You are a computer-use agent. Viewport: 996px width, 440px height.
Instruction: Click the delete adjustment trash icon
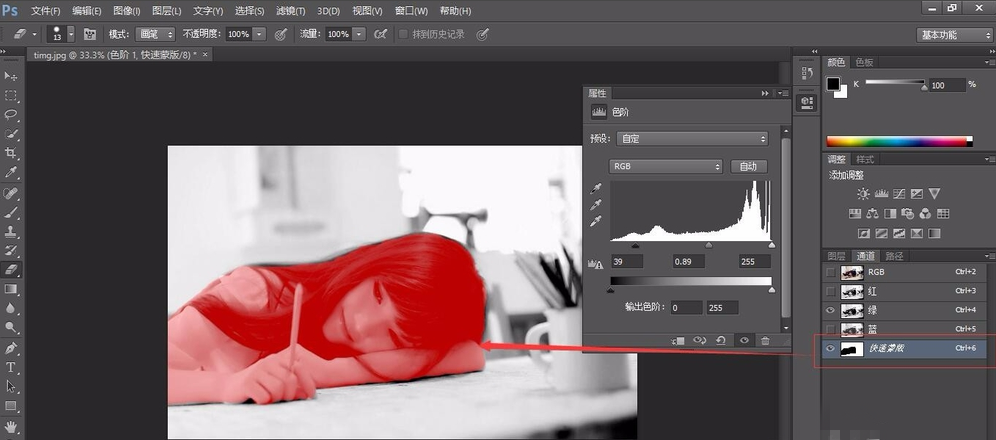click(765, 340)
